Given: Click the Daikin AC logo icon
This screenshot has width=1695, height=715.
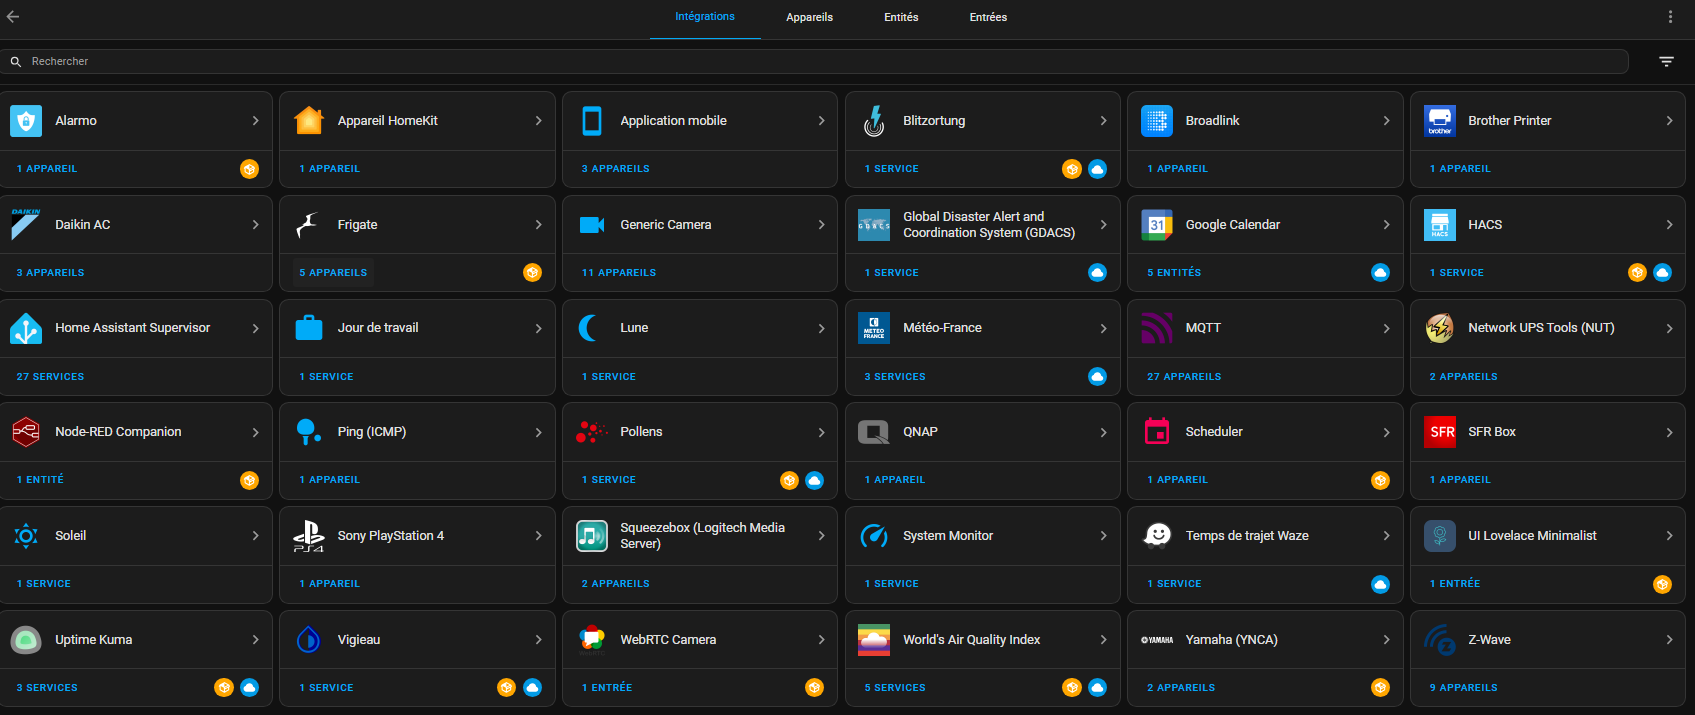Looking at the screenshot, I should pos(26,225).
